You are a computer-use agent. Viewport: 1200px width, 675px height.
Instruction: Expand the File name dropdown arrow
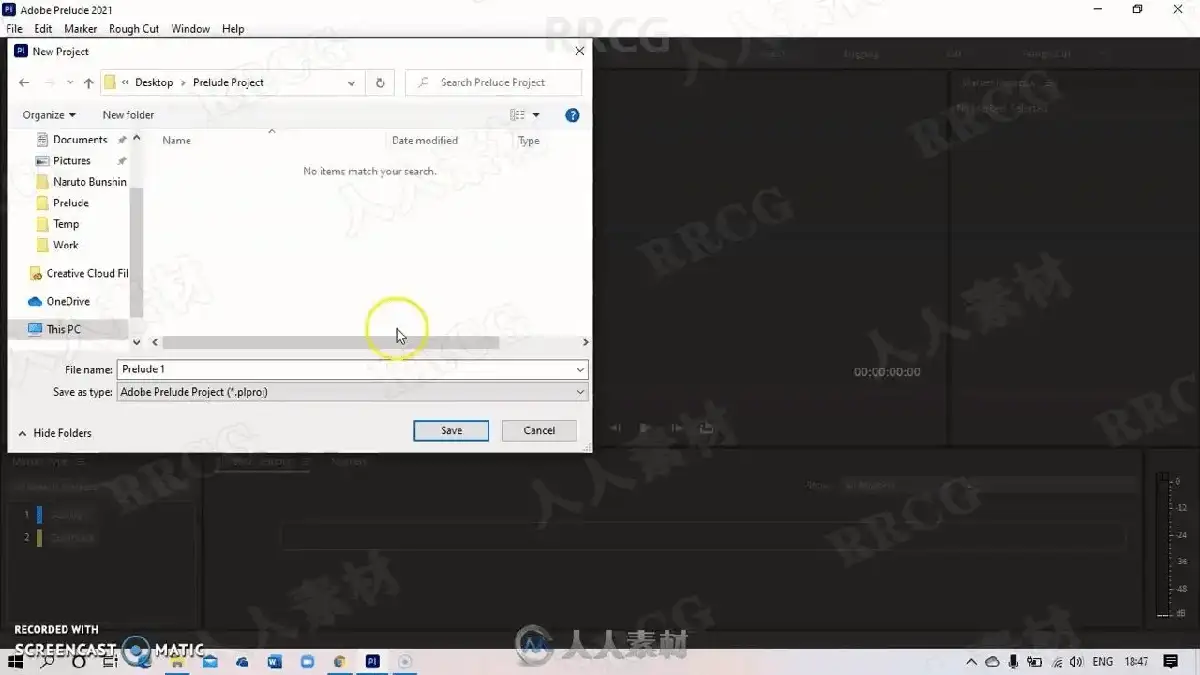580,370
